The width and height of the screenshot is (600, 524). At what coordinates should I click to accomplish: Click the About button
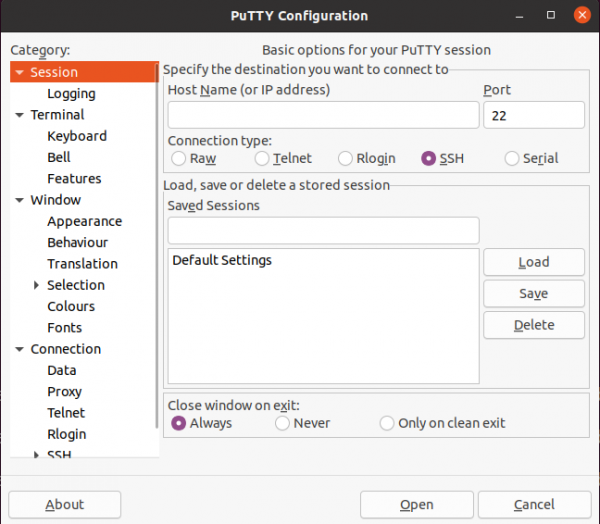[65, 505]
